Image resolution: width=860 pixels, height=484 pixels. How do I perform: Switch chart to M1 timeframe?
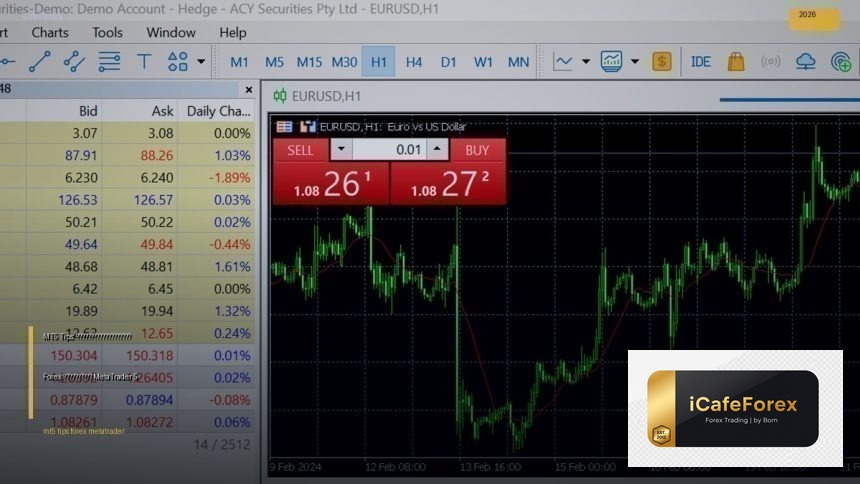point(239,62)
